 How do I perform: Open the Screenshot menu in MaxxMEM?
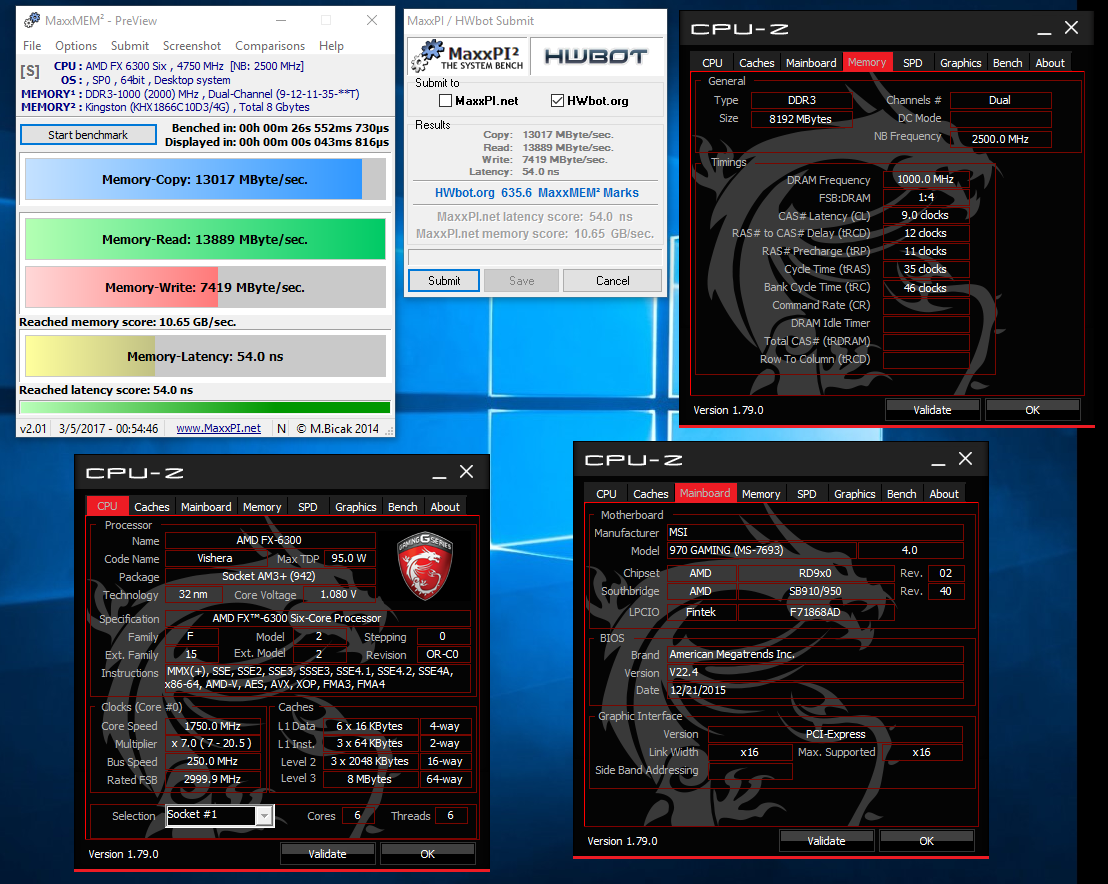point(191,46)
